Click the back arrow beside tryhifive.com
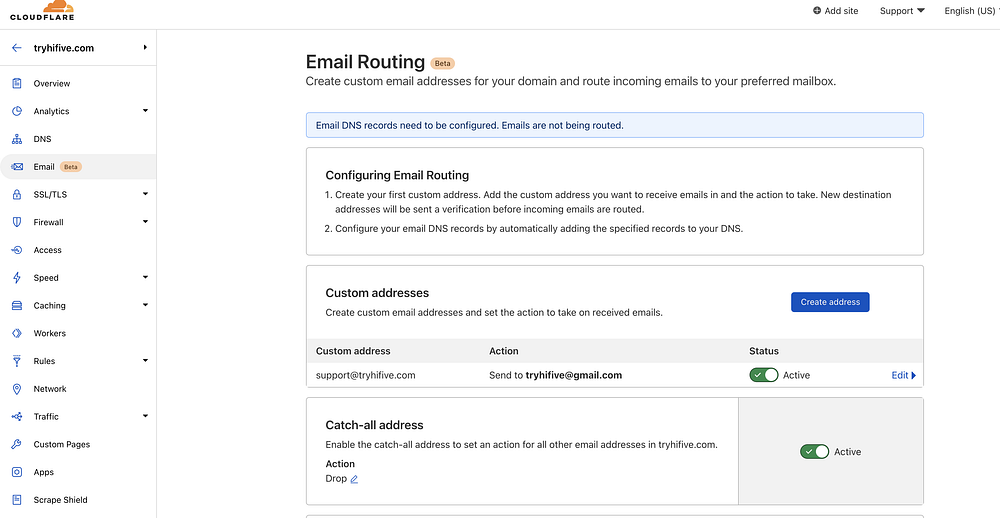 pos(17,47)
